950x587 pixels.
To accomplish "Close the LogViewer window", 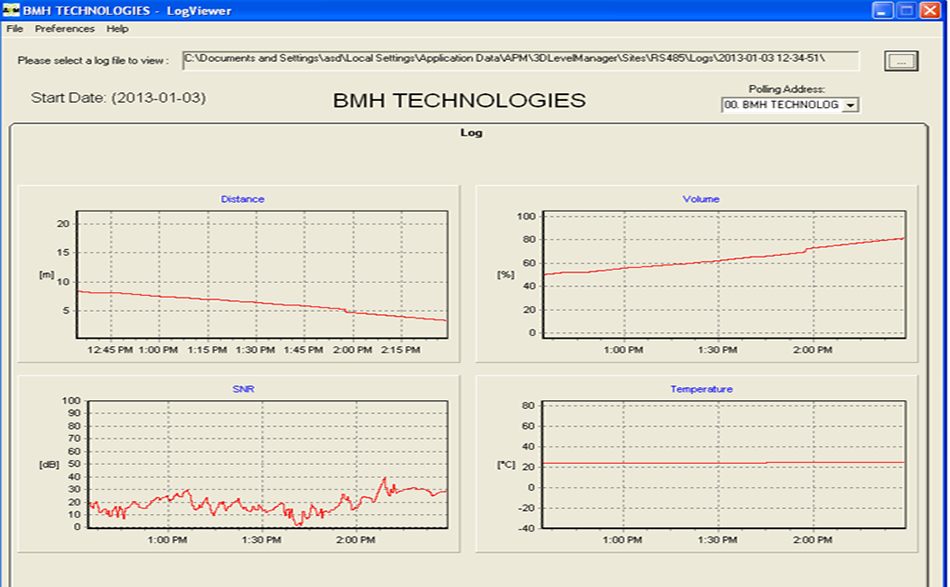I will coord(929,10).
